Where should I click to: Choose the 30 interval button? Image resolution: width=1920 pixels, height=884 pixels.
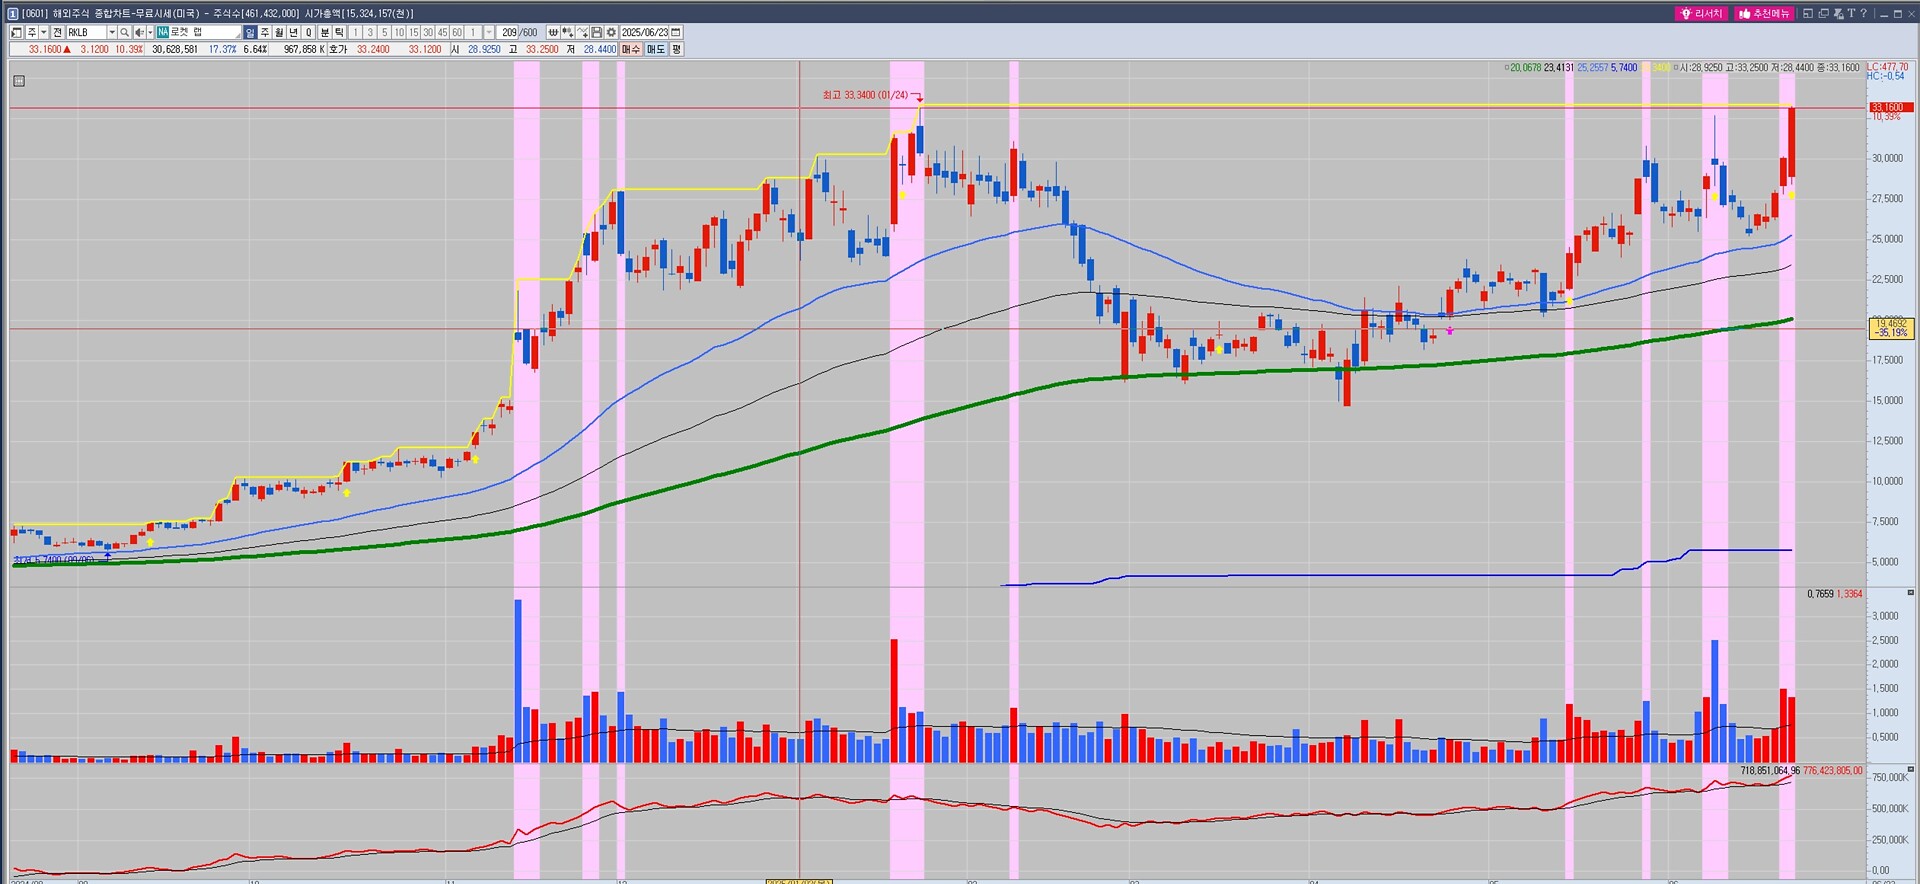428,32
